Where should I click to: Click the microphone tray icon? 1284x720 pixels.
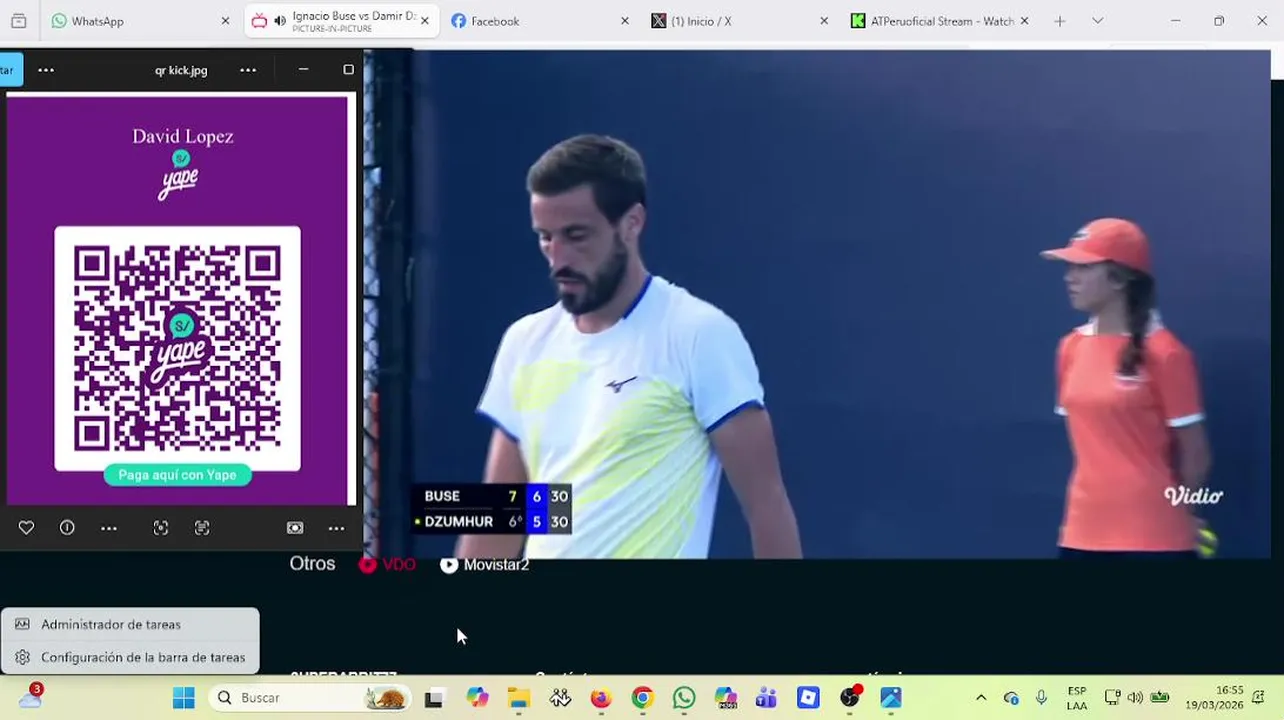tap(1041, 698)
